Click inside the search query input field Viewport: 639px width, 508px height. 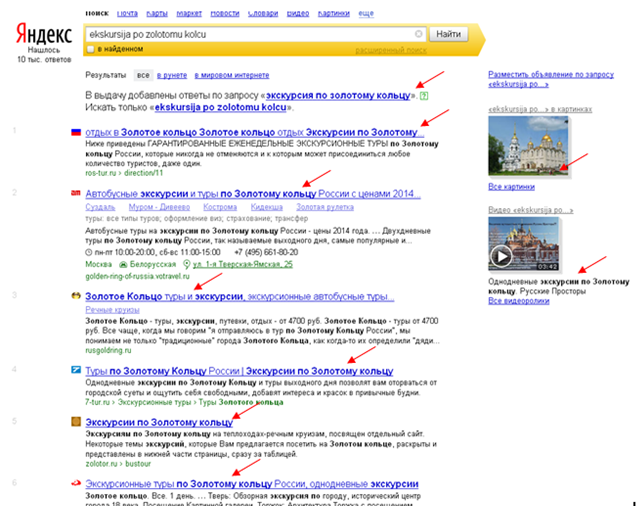[x=250, y=33]
